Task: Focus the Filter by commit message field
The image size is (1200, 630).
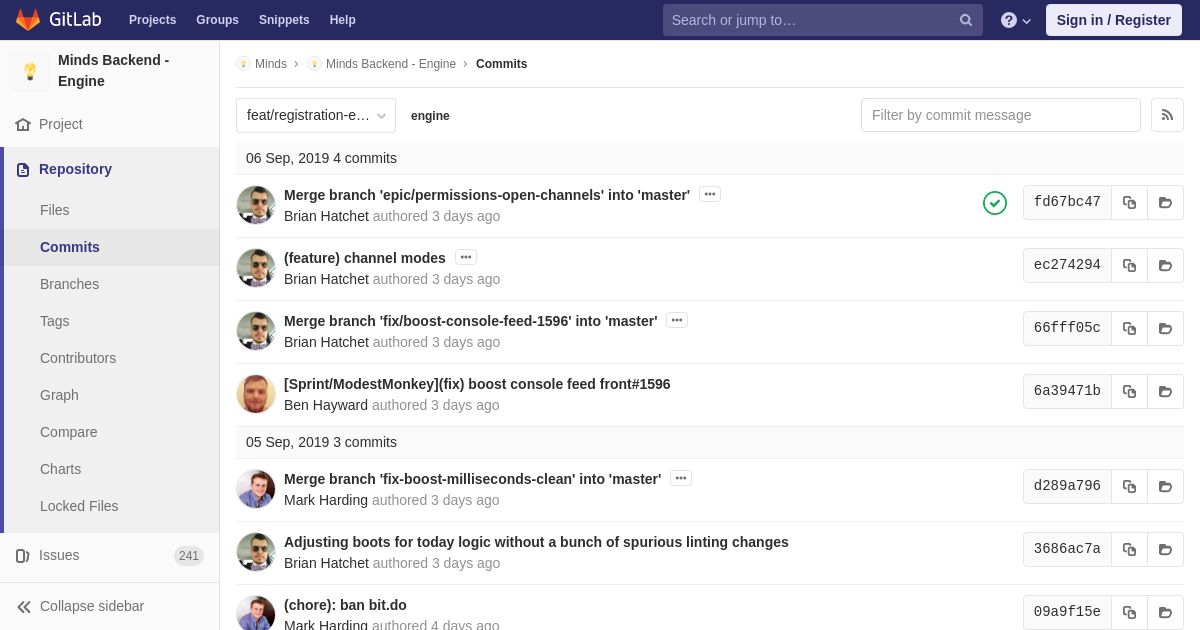Action: [x=1000, y=115]
